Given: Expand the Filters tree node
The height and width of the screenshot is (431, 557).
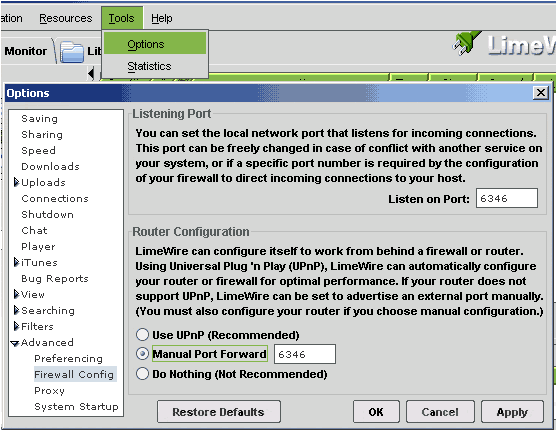Looking at the screenshot, I should point(16,326).
